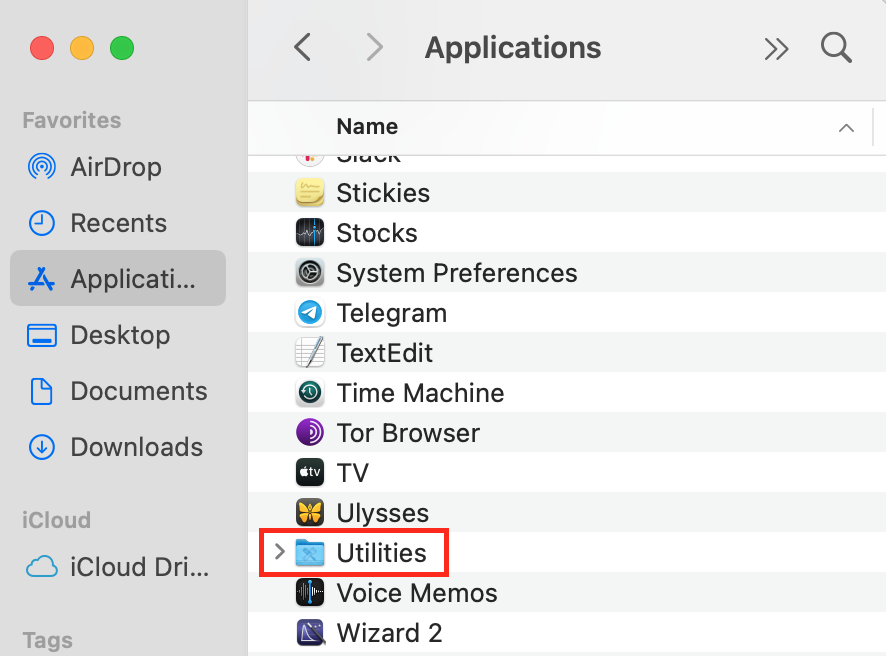Select iCloud Dri... label in the sidebar
The width and height of the screenshot is (886, 656).
(140, 566)
